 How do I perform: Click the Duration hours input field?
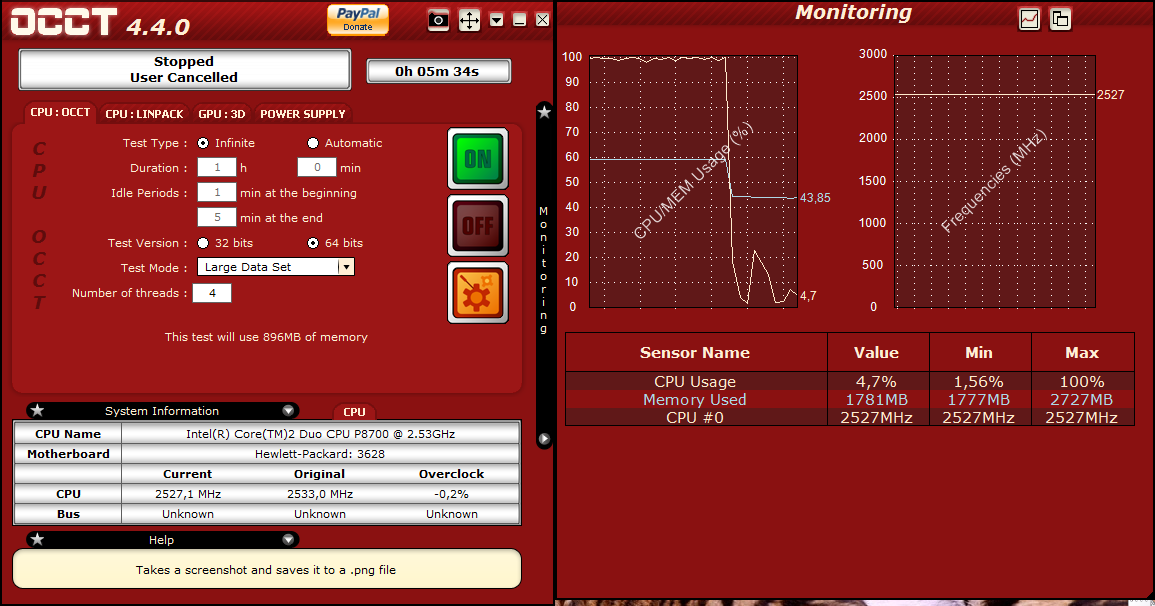click(x=217, y=168)
